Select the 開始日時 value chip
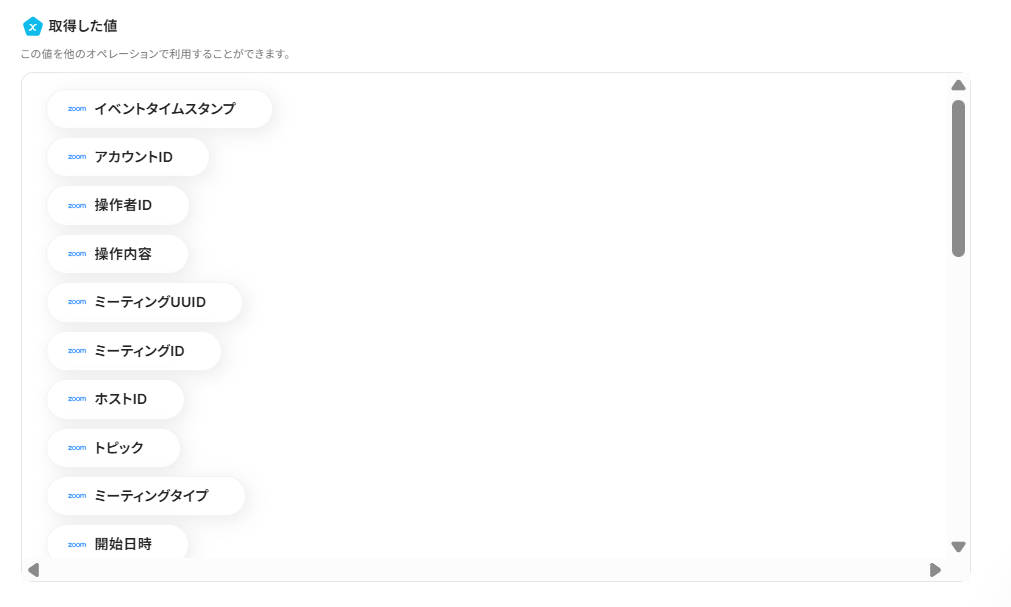This screenshot has height=607, width=1011. coord(118,543)
